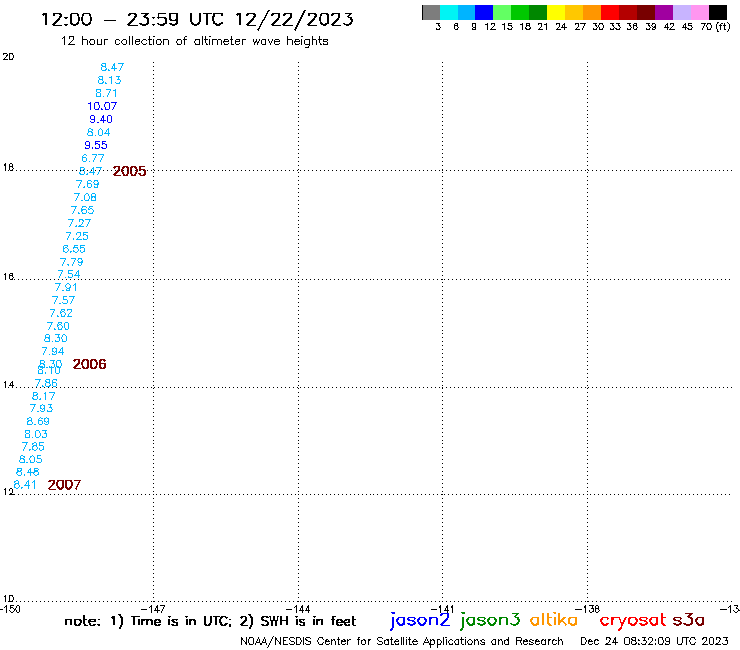Select the 's3a' satellite legend label
740x650 pixels.
tap(689, 620)
